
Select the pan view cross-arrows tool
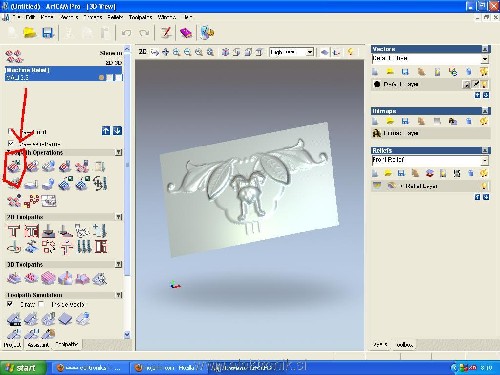165,52
